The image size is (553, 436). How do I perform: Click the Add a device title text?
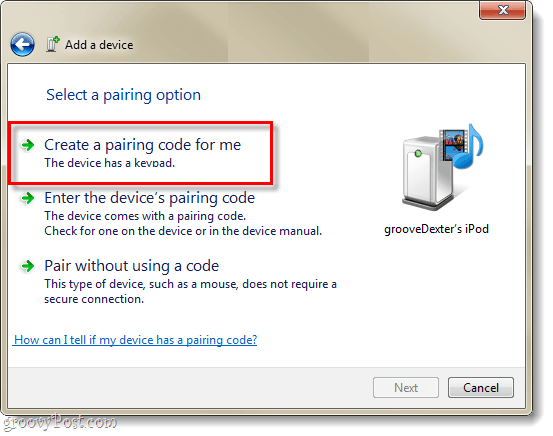point(99,45)
